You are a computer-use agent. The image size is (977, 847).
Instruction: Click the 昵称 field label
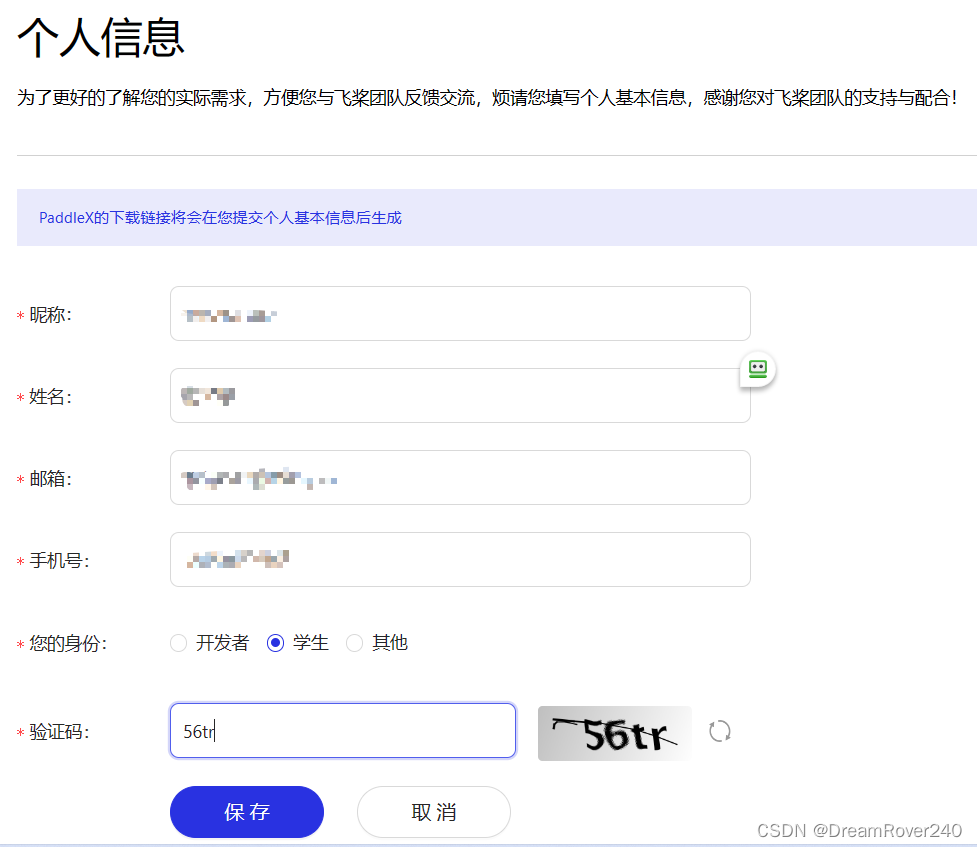(x=50, y=315)
